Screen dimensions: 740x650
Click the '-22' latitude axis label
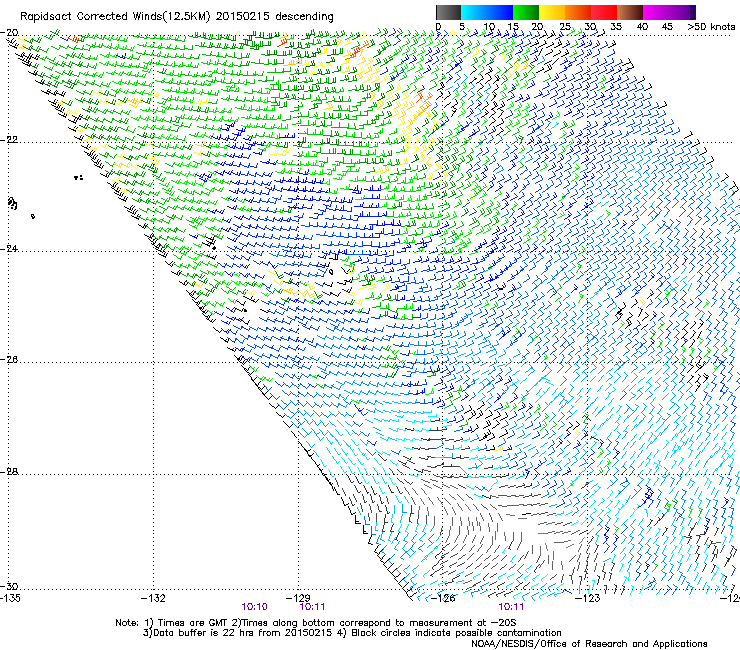click(x=9, y=140)
